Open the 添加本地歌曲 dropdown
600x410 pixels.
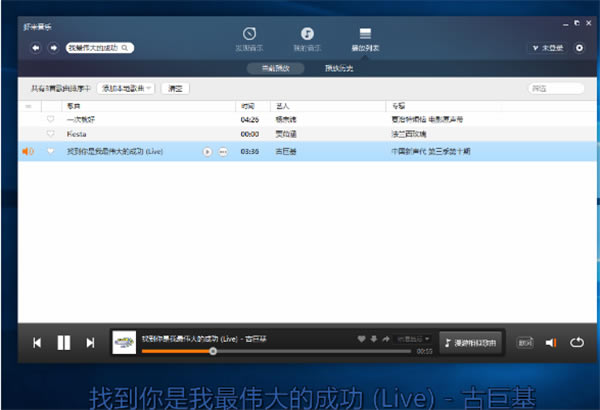(126, 89)
